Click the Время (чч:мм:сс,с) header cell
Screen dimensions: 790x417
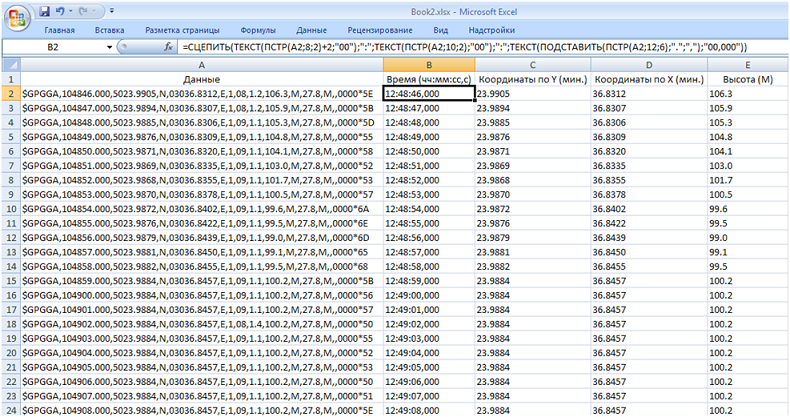point(429,80)
